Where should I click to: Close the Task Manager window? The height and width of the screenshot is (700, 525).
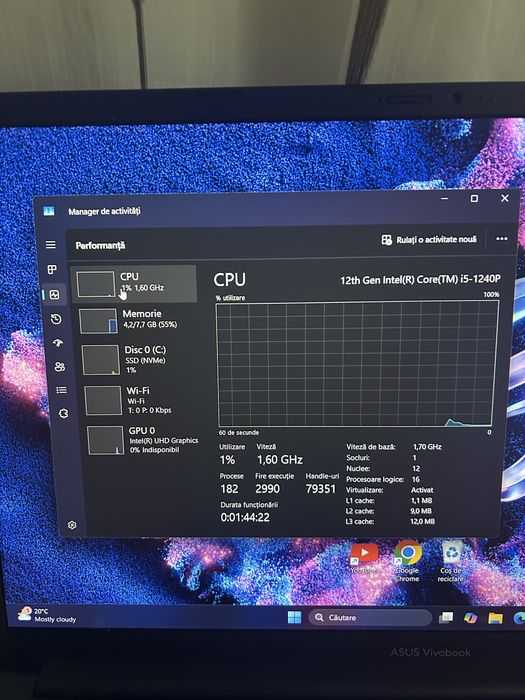[504, 198]
